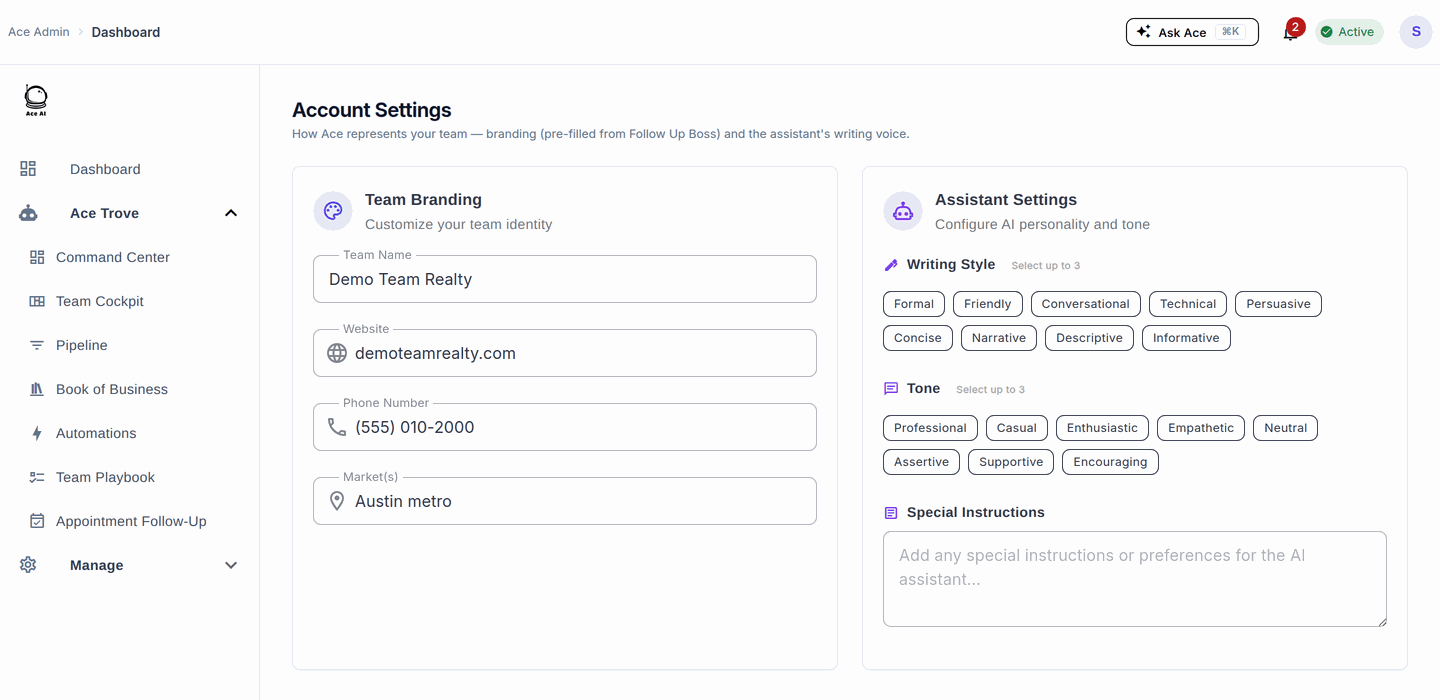Click the Book of Business books icon

coord(37,389)
